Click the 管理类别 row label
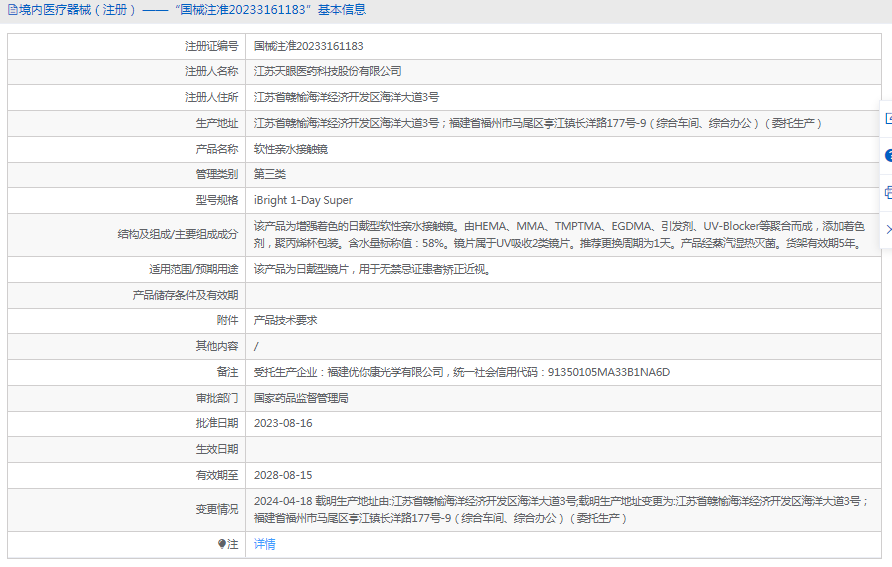Screen dimensions: 892x567 [x=217, y=174]
